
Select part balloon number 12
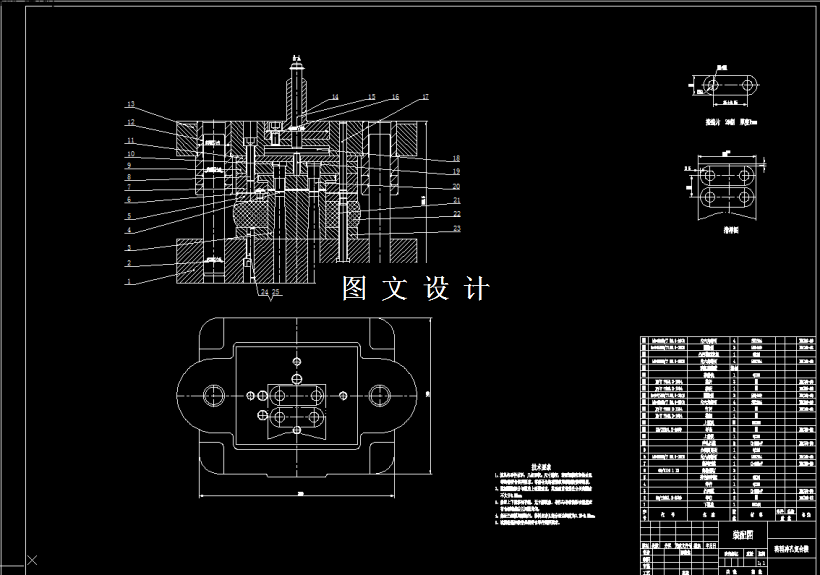click(131, 122)
